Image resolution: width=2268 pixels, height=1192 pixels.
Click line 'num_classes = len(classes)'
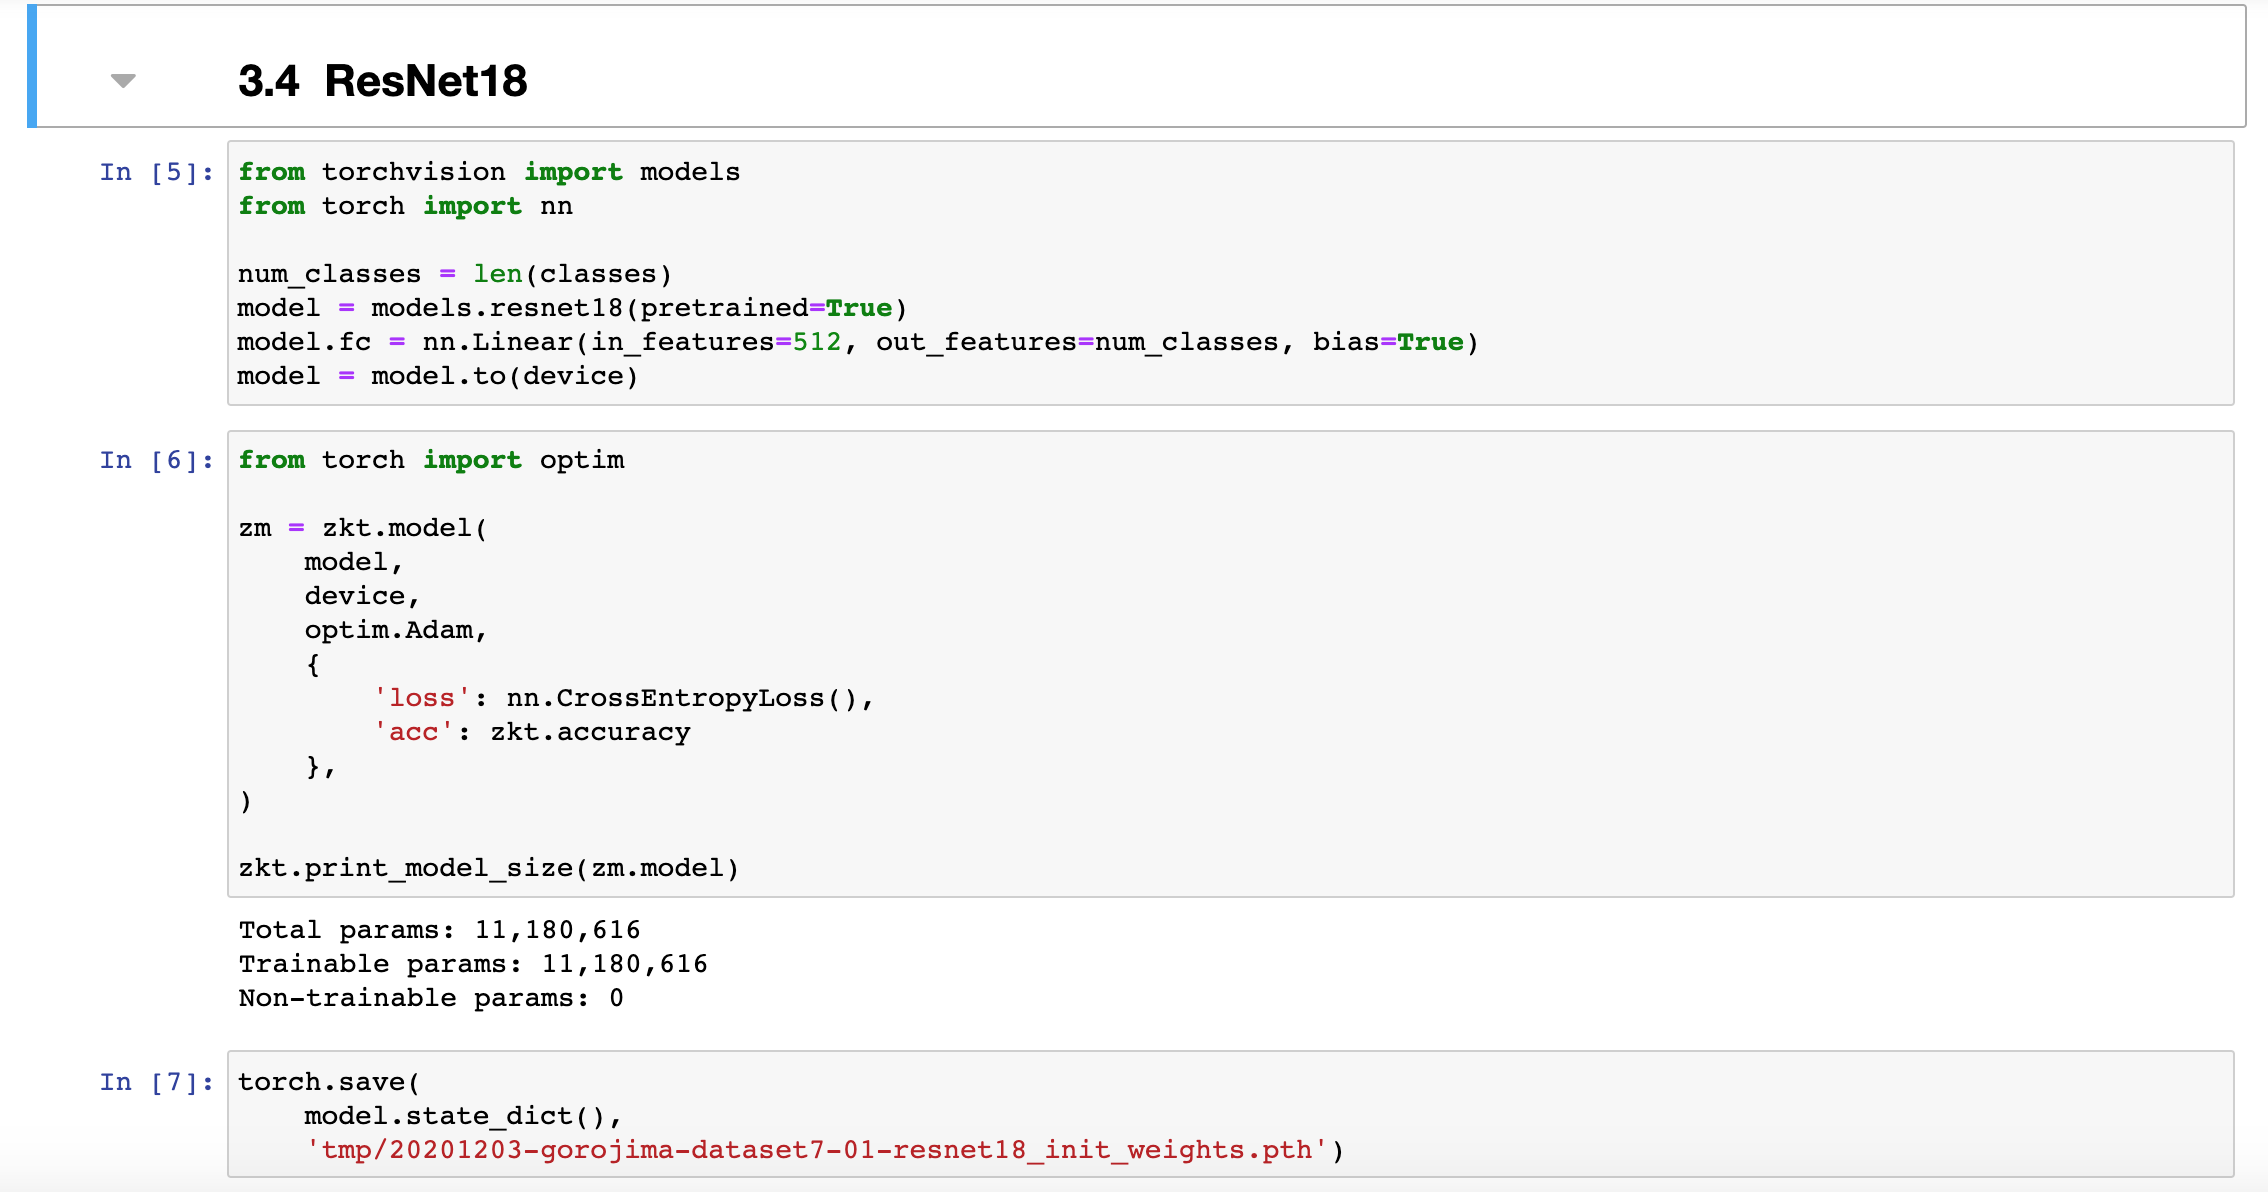455,274
